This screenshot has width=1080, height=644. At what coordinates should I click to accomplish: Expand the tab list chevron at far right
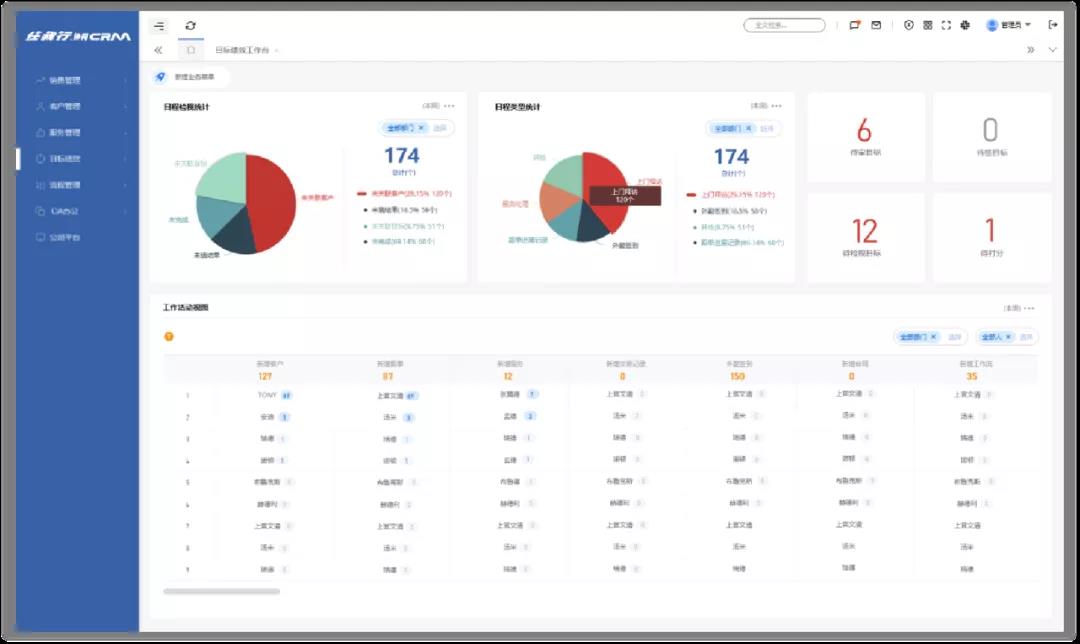coord(1052,49)
